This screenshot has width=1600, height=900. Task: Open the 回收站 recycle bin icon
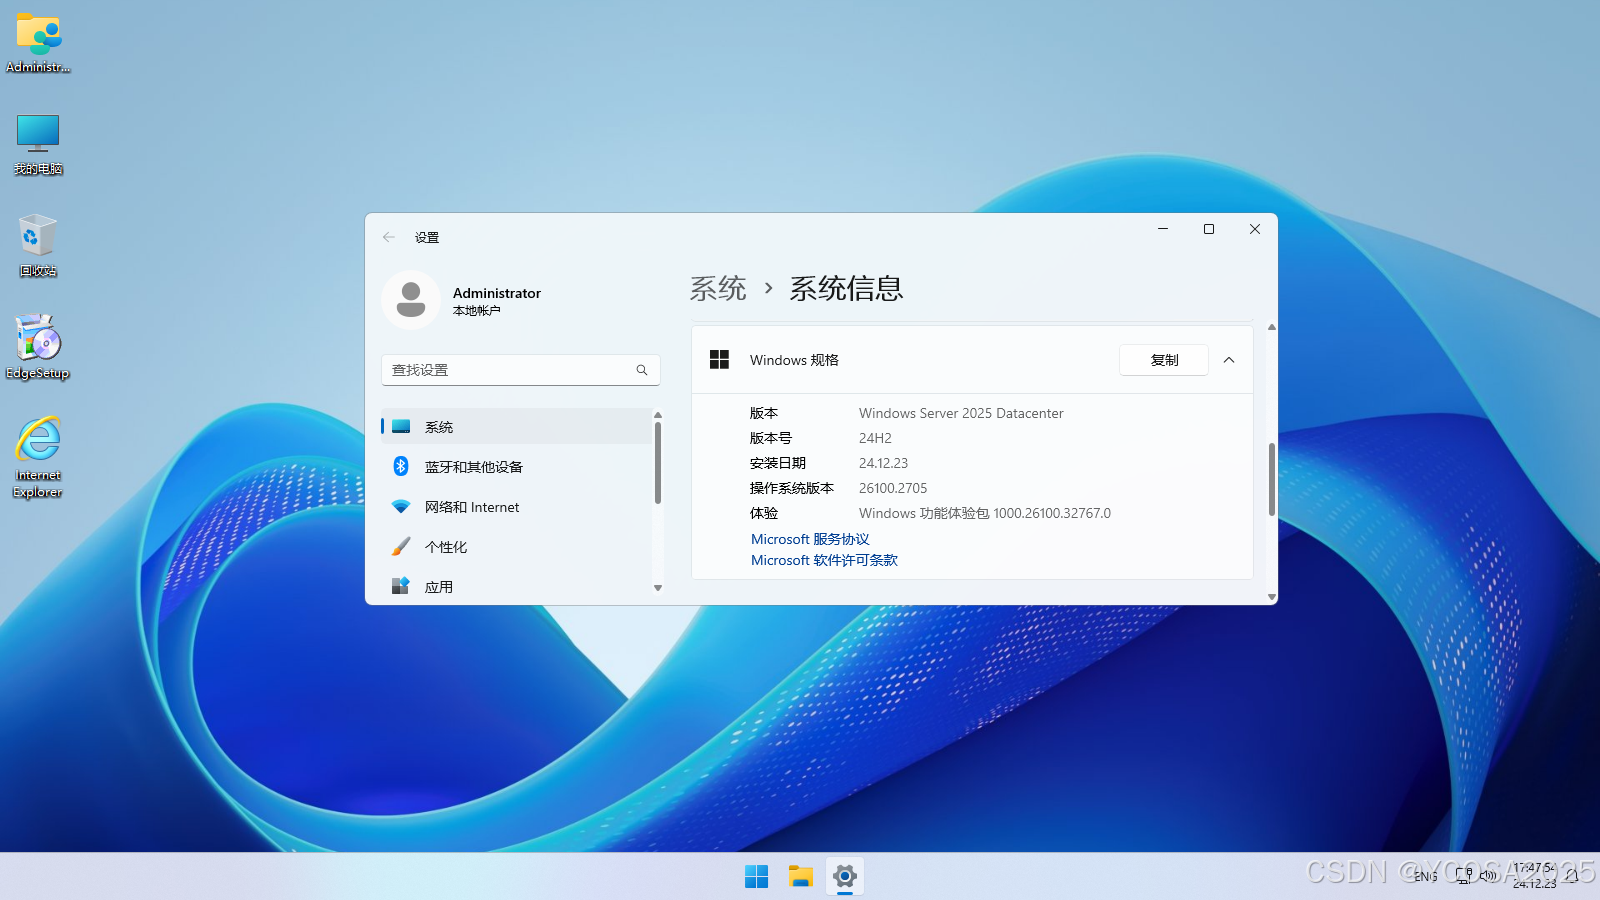[38, 246]
